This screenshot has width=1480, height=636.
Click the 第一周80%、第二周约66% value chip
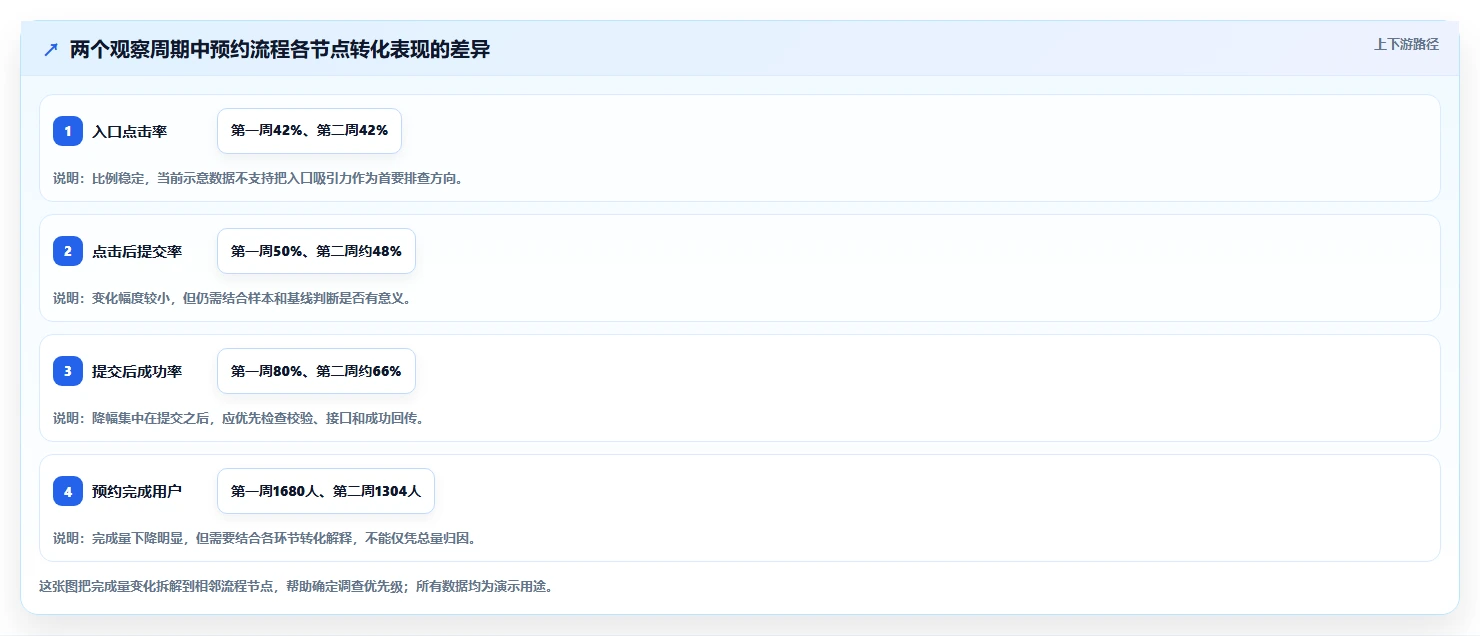click(x=316, y=371)
